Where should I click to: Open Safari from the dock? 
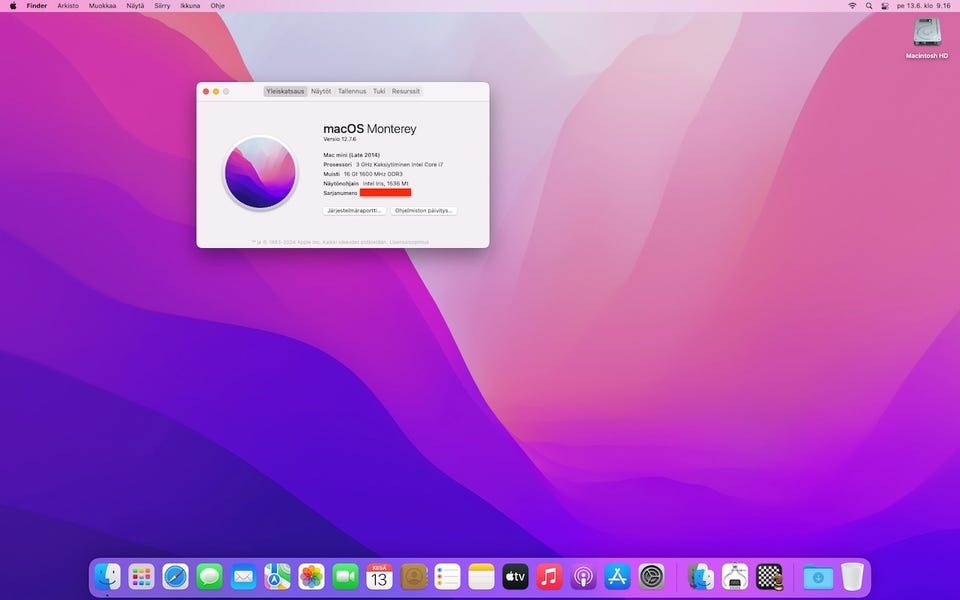tap(175, 576)
